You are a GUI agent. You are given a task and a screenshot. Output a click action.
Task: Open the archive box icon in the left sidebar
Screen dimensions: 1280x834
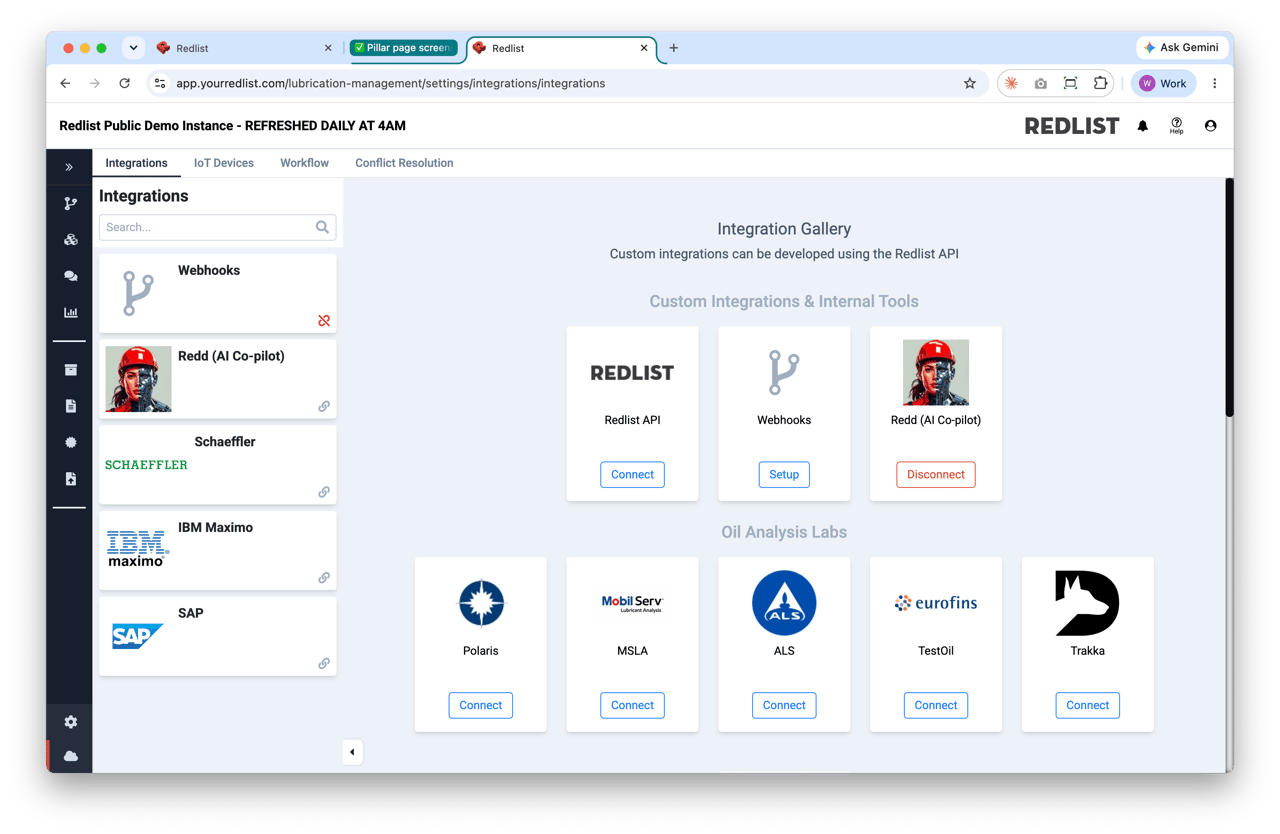[x=70, y=370]
